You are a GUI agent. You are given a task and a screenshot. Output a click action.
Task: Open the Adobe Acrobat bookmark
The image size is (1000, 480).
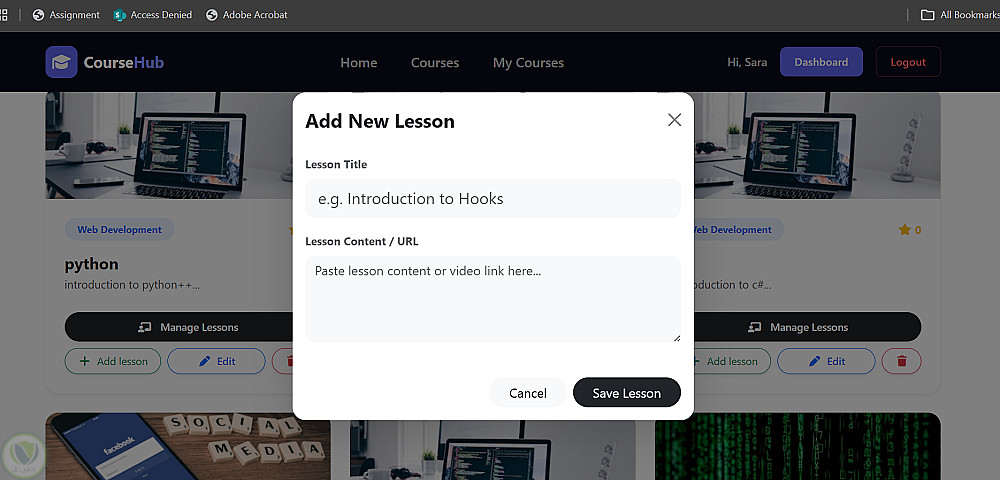coord(247,15)
